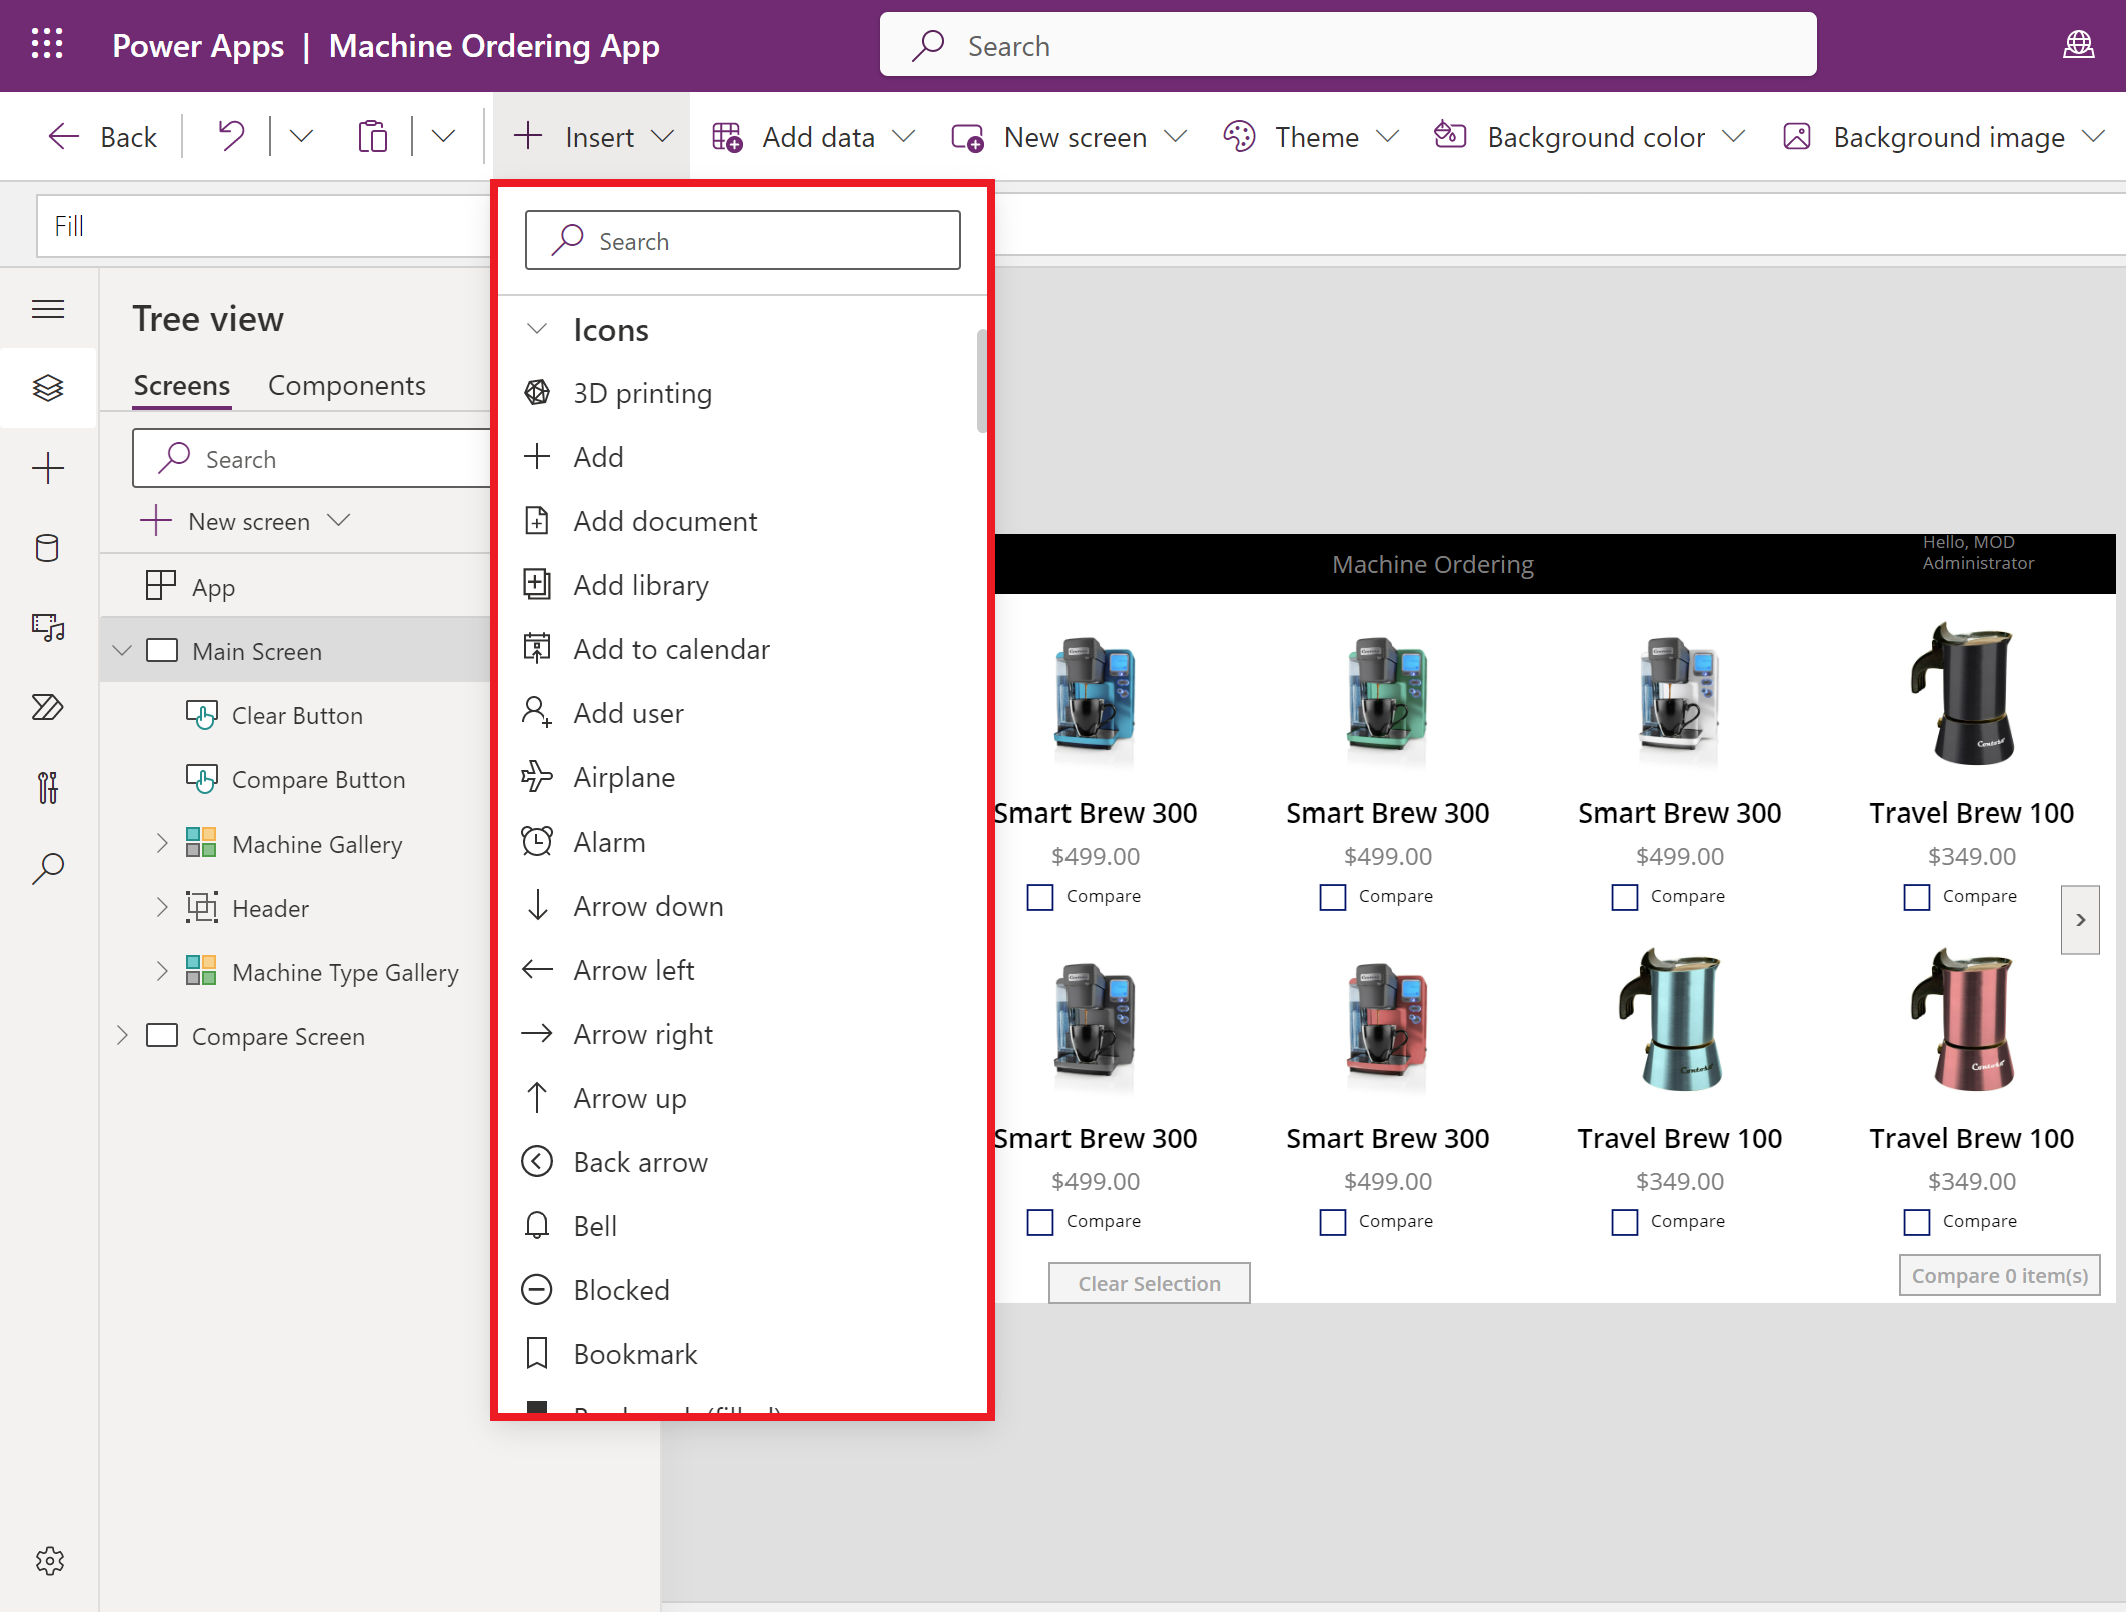Viewport: 2126px width, 1612px height.
Task: Click the gallery next arrow
Action: coord(2080,920)
